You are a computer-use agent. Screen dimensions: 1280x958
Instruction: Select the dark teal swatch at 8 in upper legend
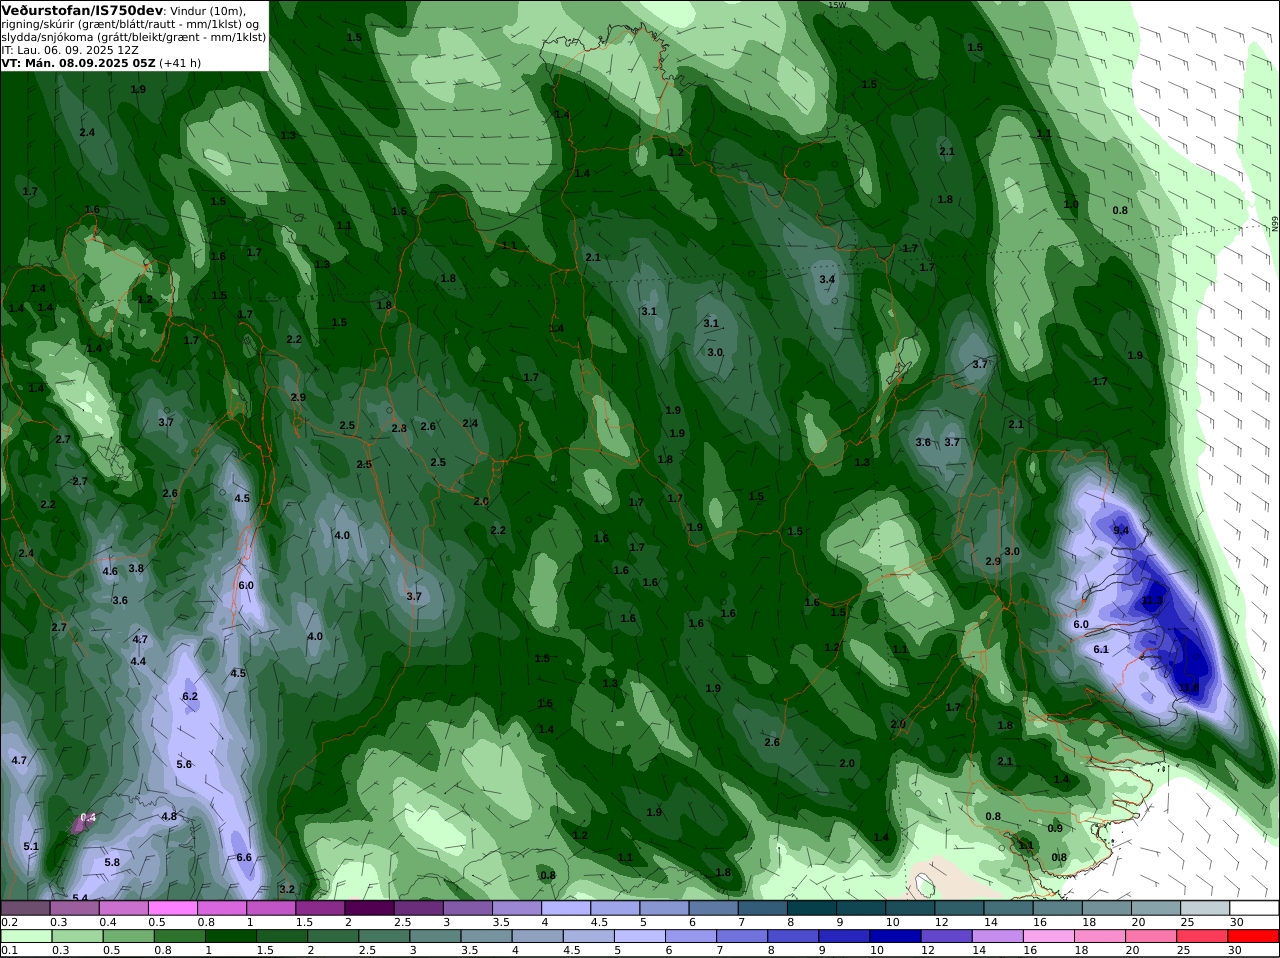point(812,908)
